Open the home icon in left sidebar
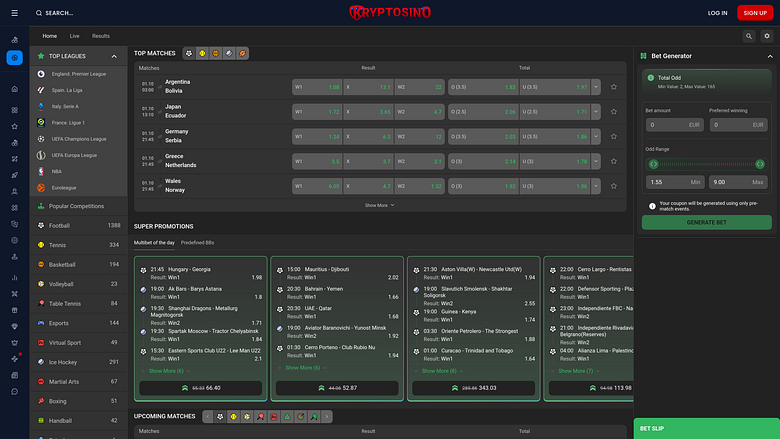The image size is (780, 439). pos(14,89)
